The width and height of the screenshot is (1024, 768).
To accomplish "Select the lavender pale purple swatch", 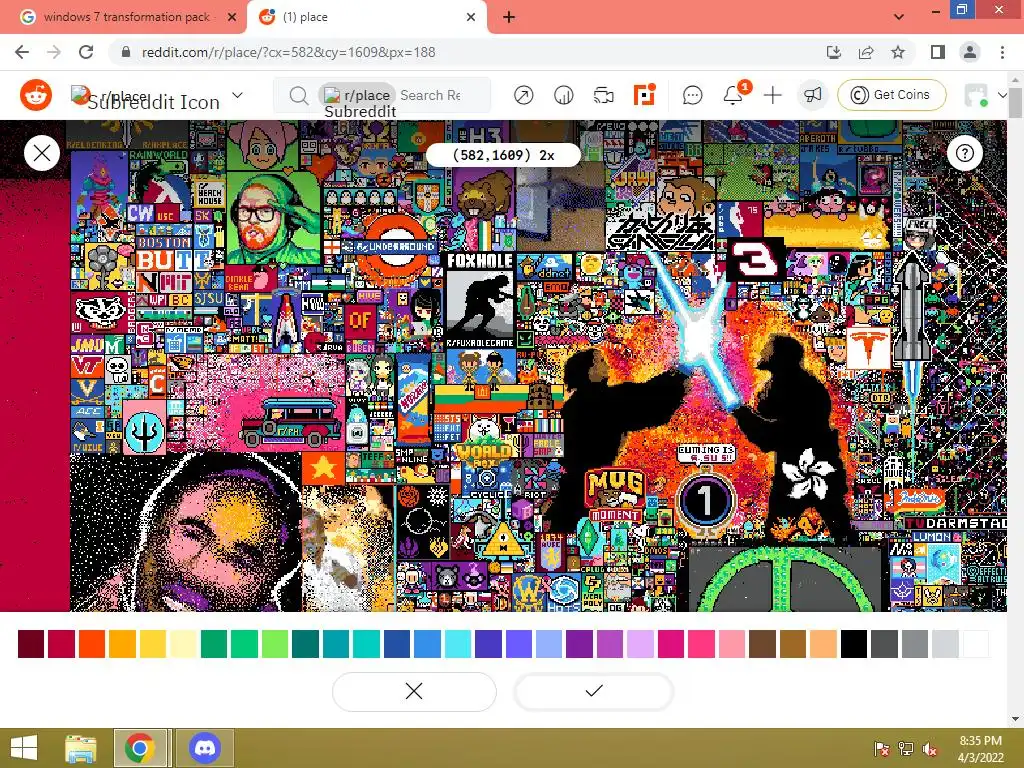I will pyautogui.click(x=641, y=644).
